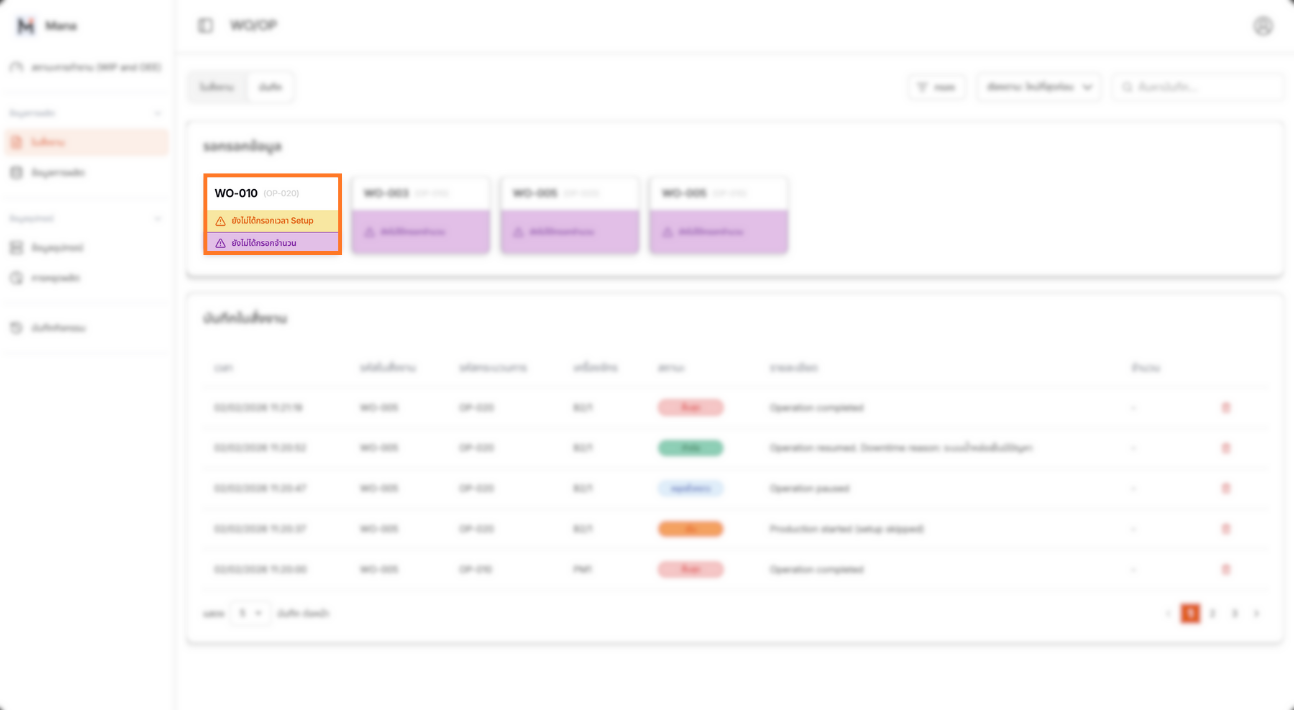Click the purple warning triangle icon on WO-010
This screenshot has width=1294, height=710.
pos(221,243)
